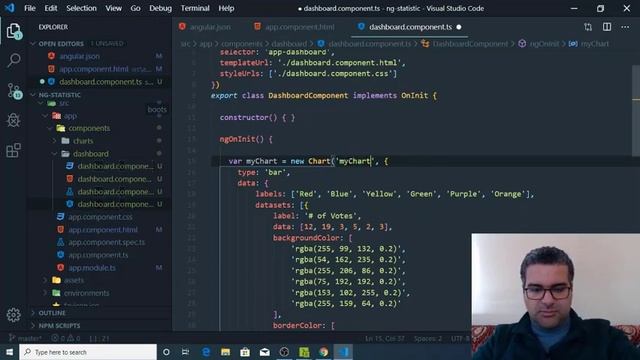
Task: Open Microsoft Store from the taskbar
Action: click(x=245, y=352)
